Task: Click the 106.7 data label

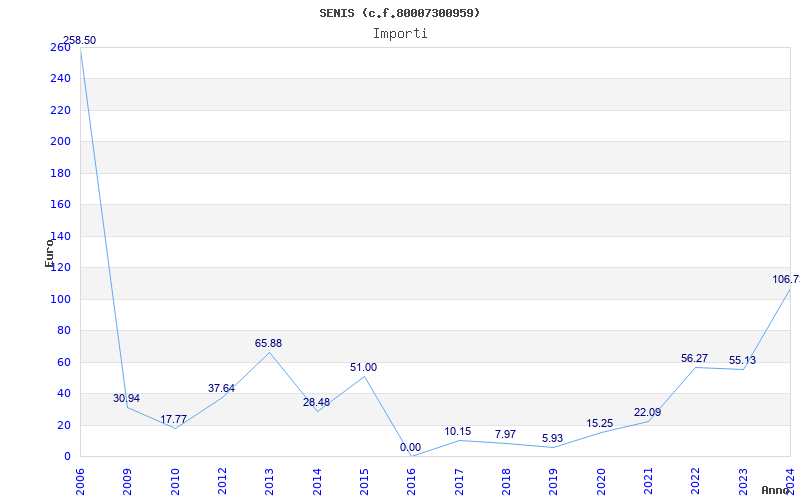Action: click(786, 280)
